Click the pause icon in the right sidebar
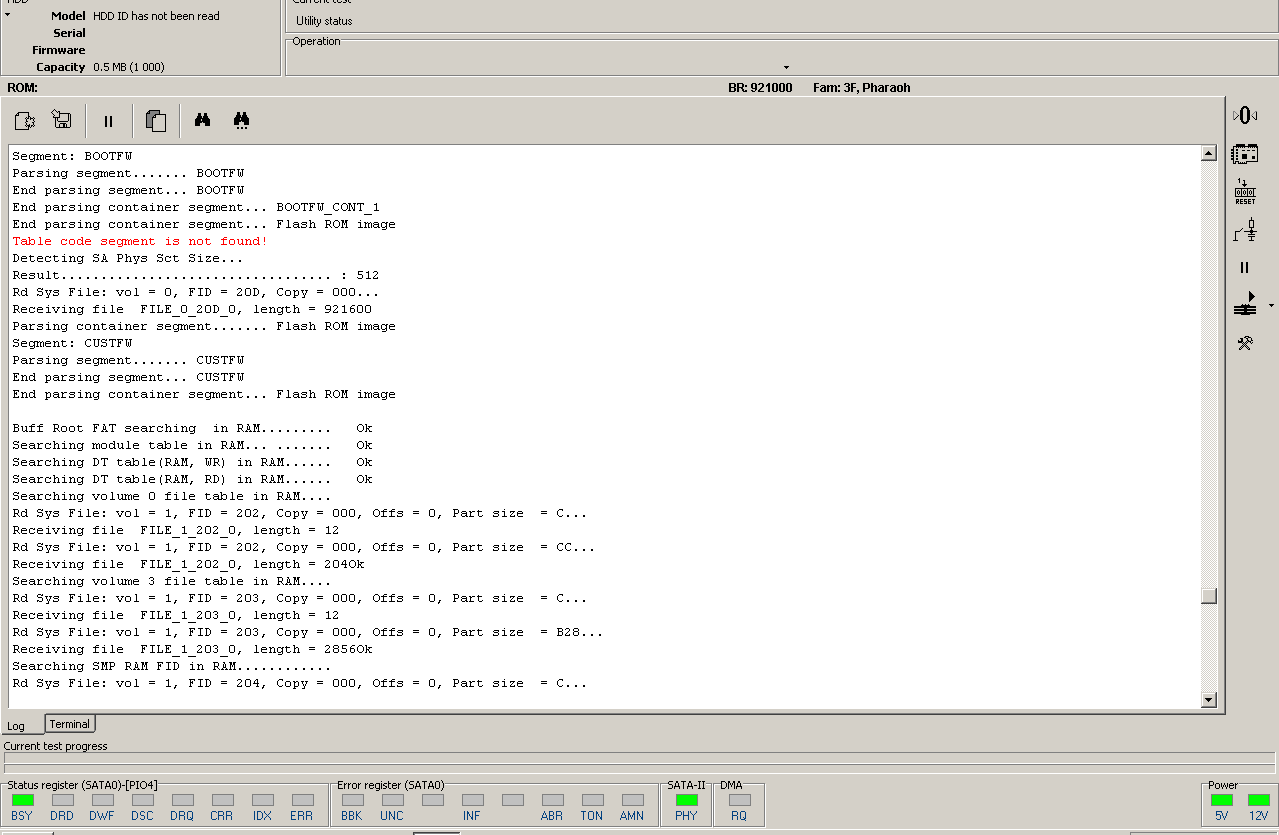Screen dimensions: 1279x835 [x=1245, y=268]
